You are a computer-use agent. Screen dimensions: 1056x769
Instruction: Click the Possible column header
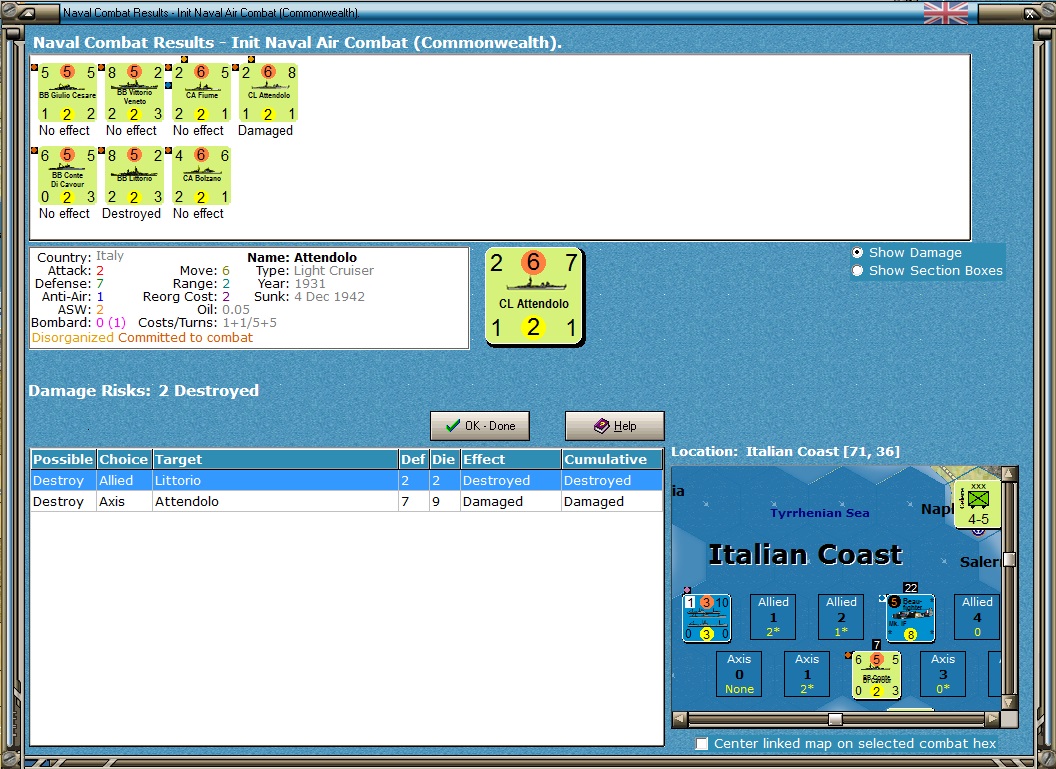point(63,459)
